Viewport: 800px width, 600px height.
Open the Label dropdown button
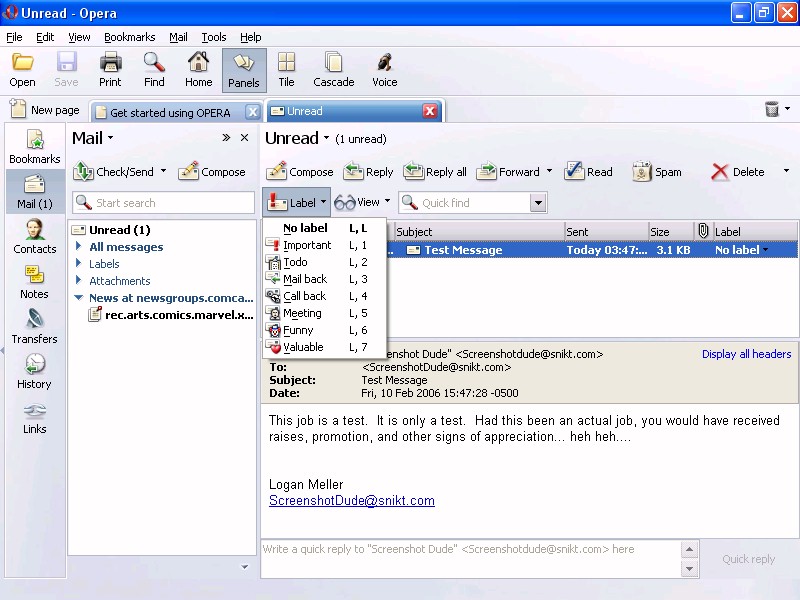297,203
